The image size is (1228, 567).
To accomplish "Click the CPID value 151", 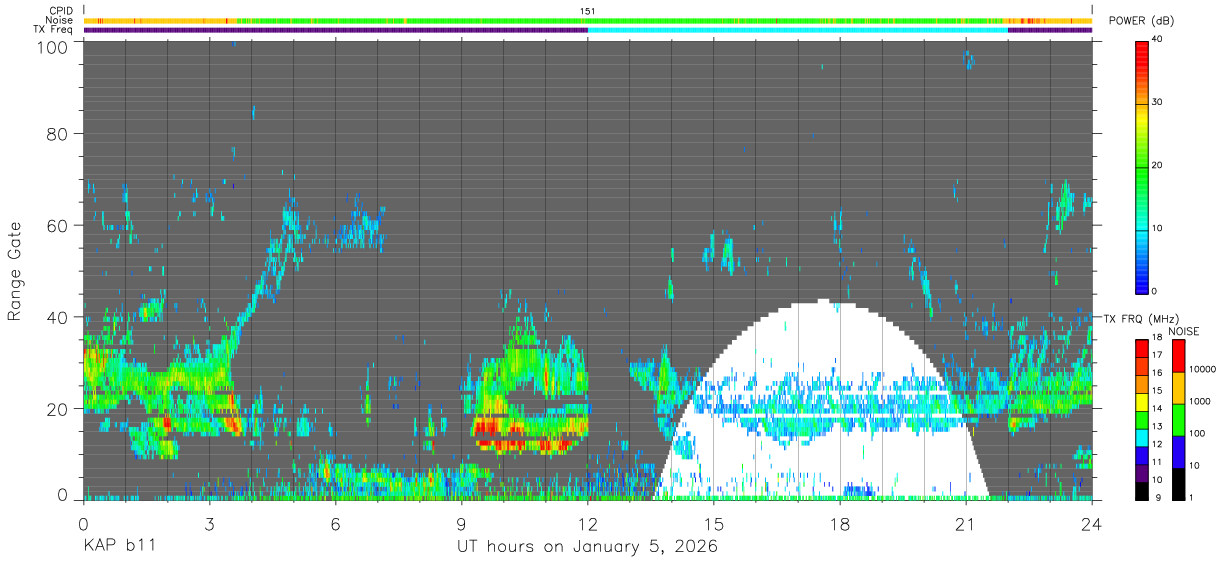I will pos(587,11).
